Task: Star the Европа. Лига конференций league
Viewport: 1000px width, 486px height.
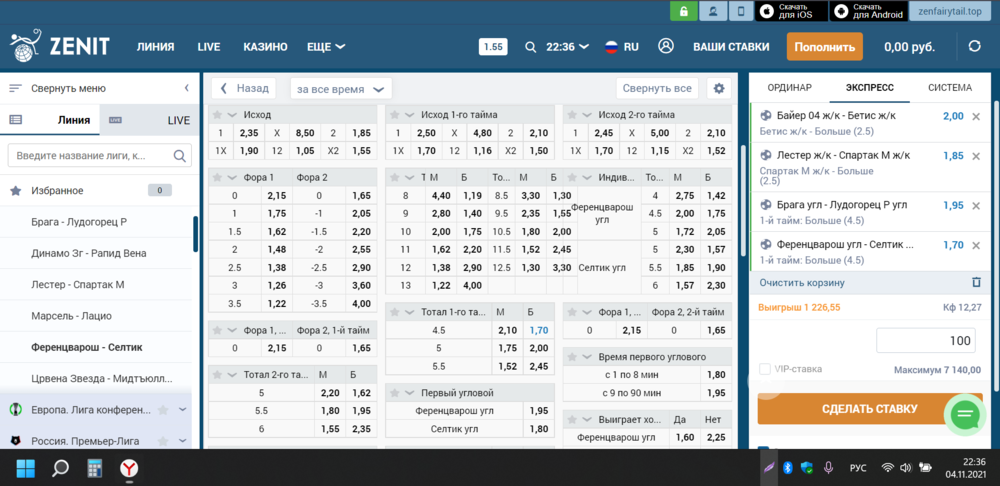Action: 163,409
